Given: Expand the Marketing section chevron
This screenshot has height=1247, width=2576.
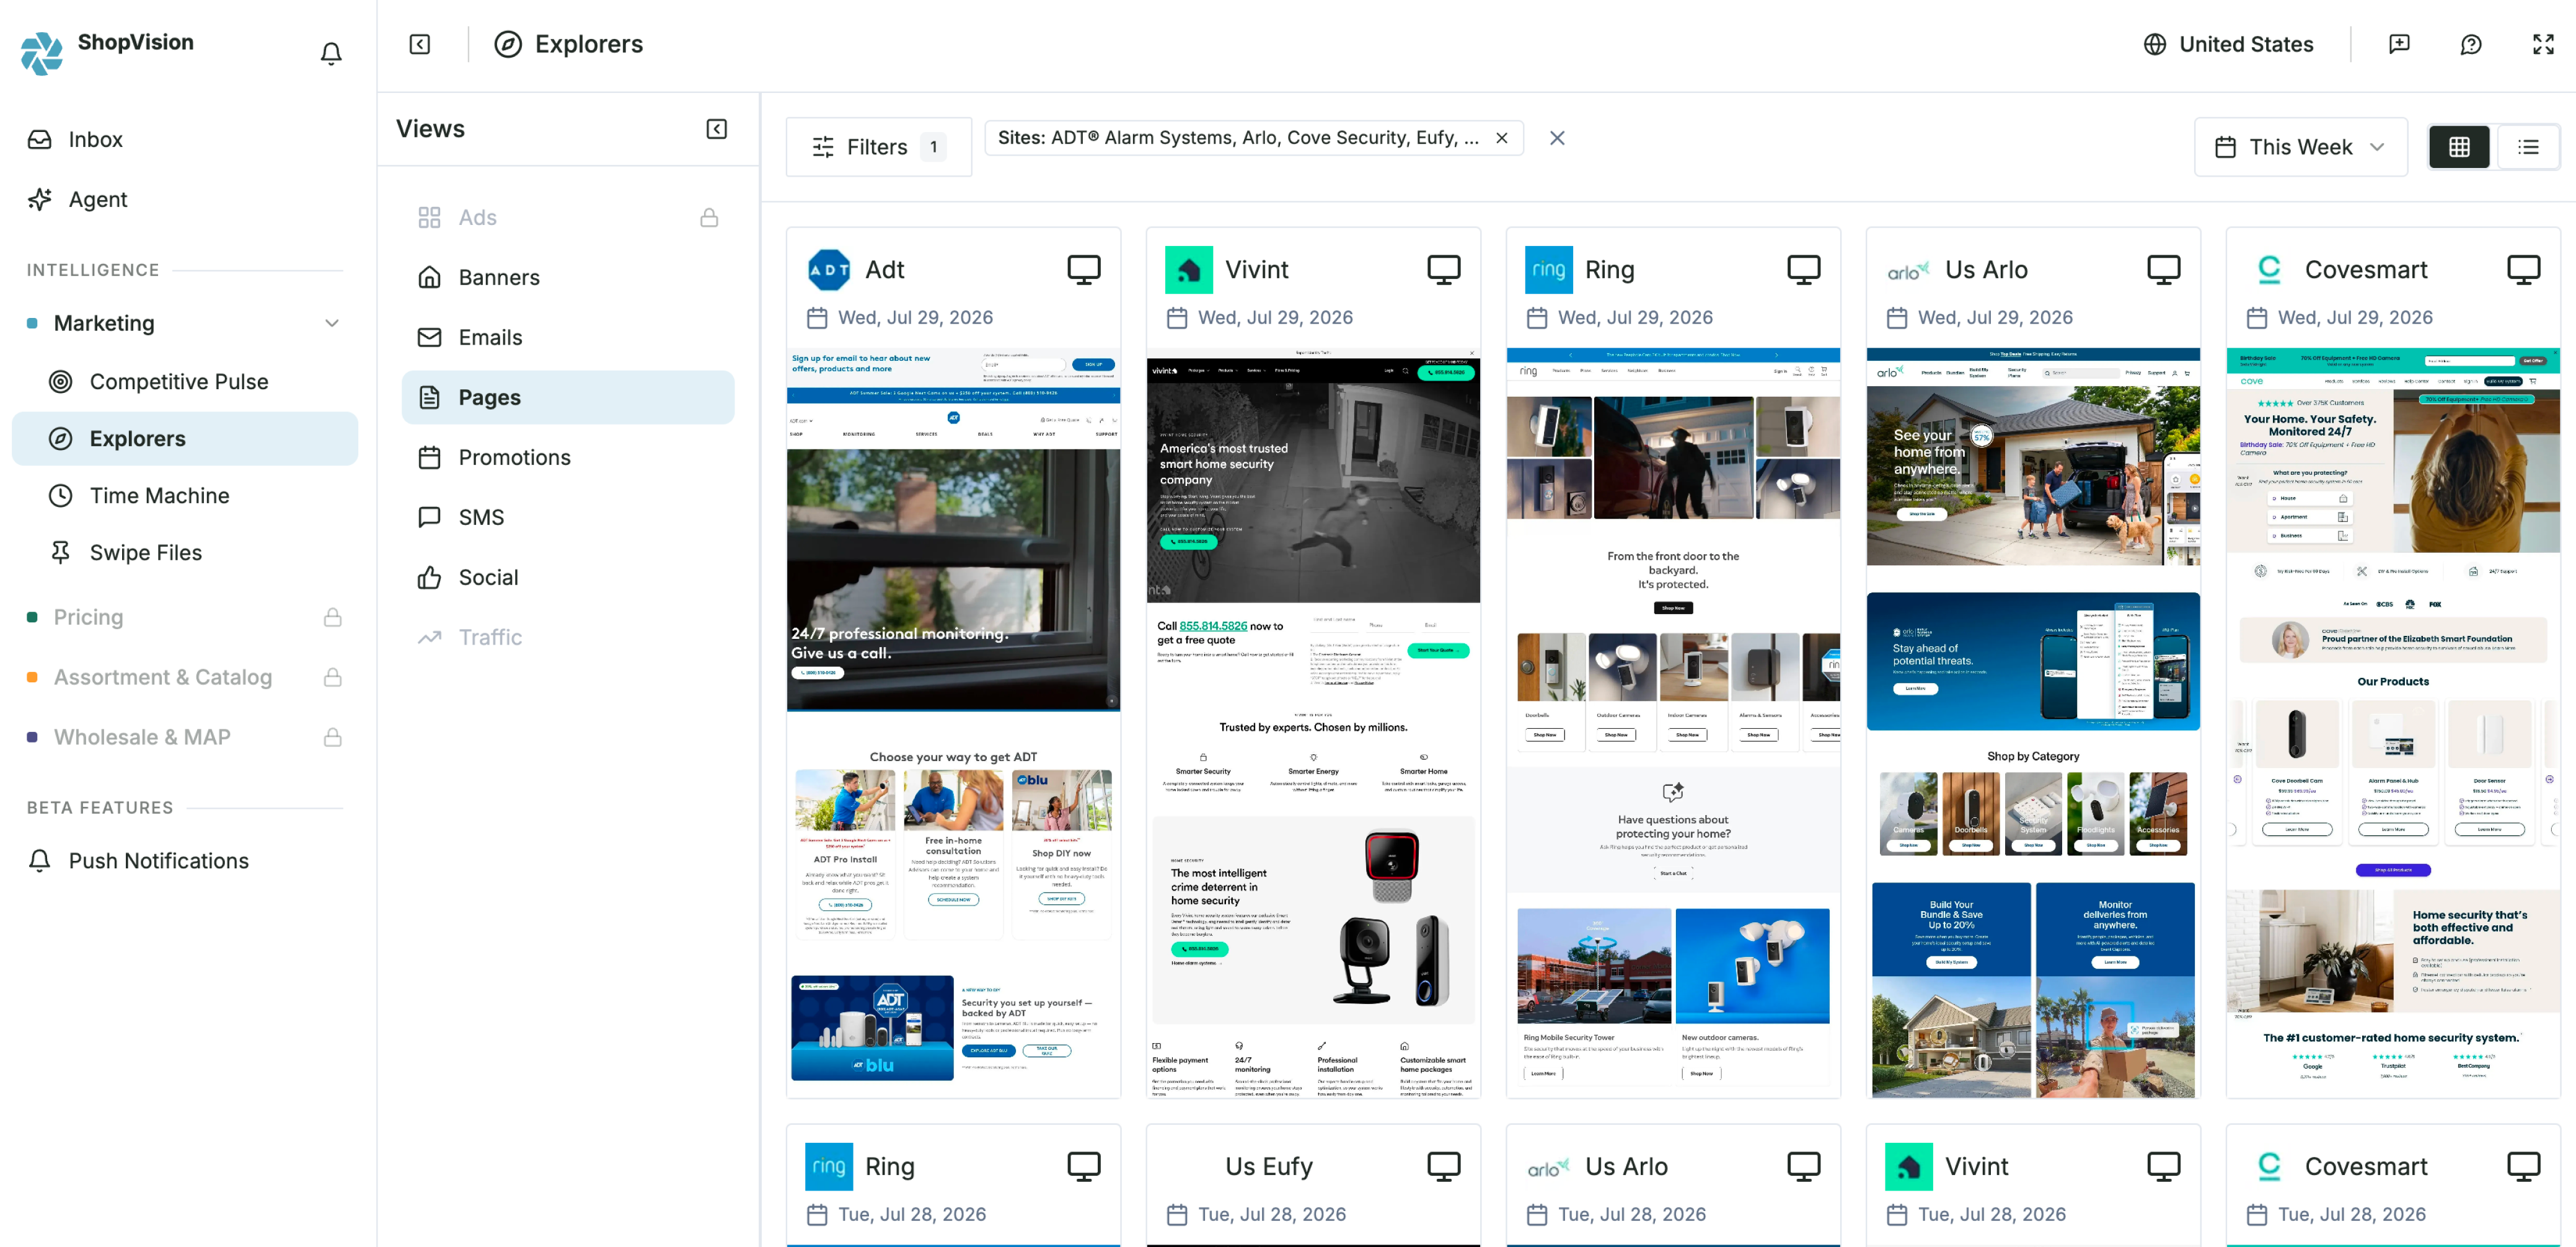Looking at the screenshot, I should coord(332,323).
